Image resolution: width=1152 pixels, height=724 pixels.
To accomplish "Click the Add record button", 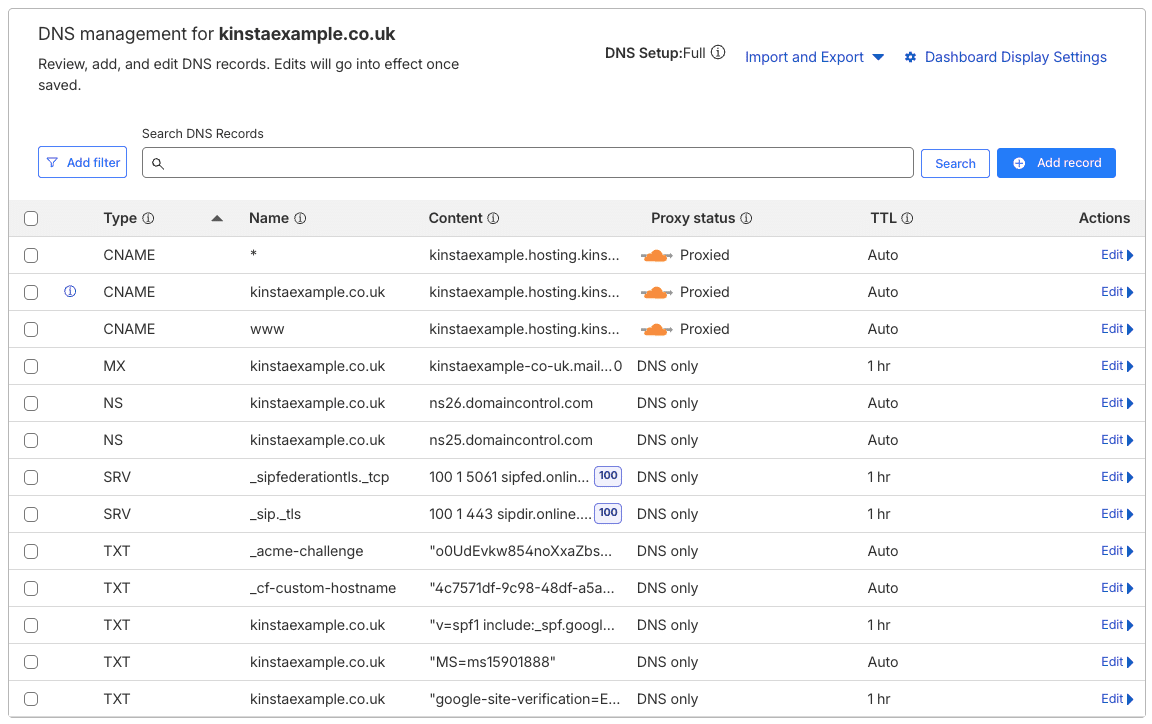I will [1056, 162].
